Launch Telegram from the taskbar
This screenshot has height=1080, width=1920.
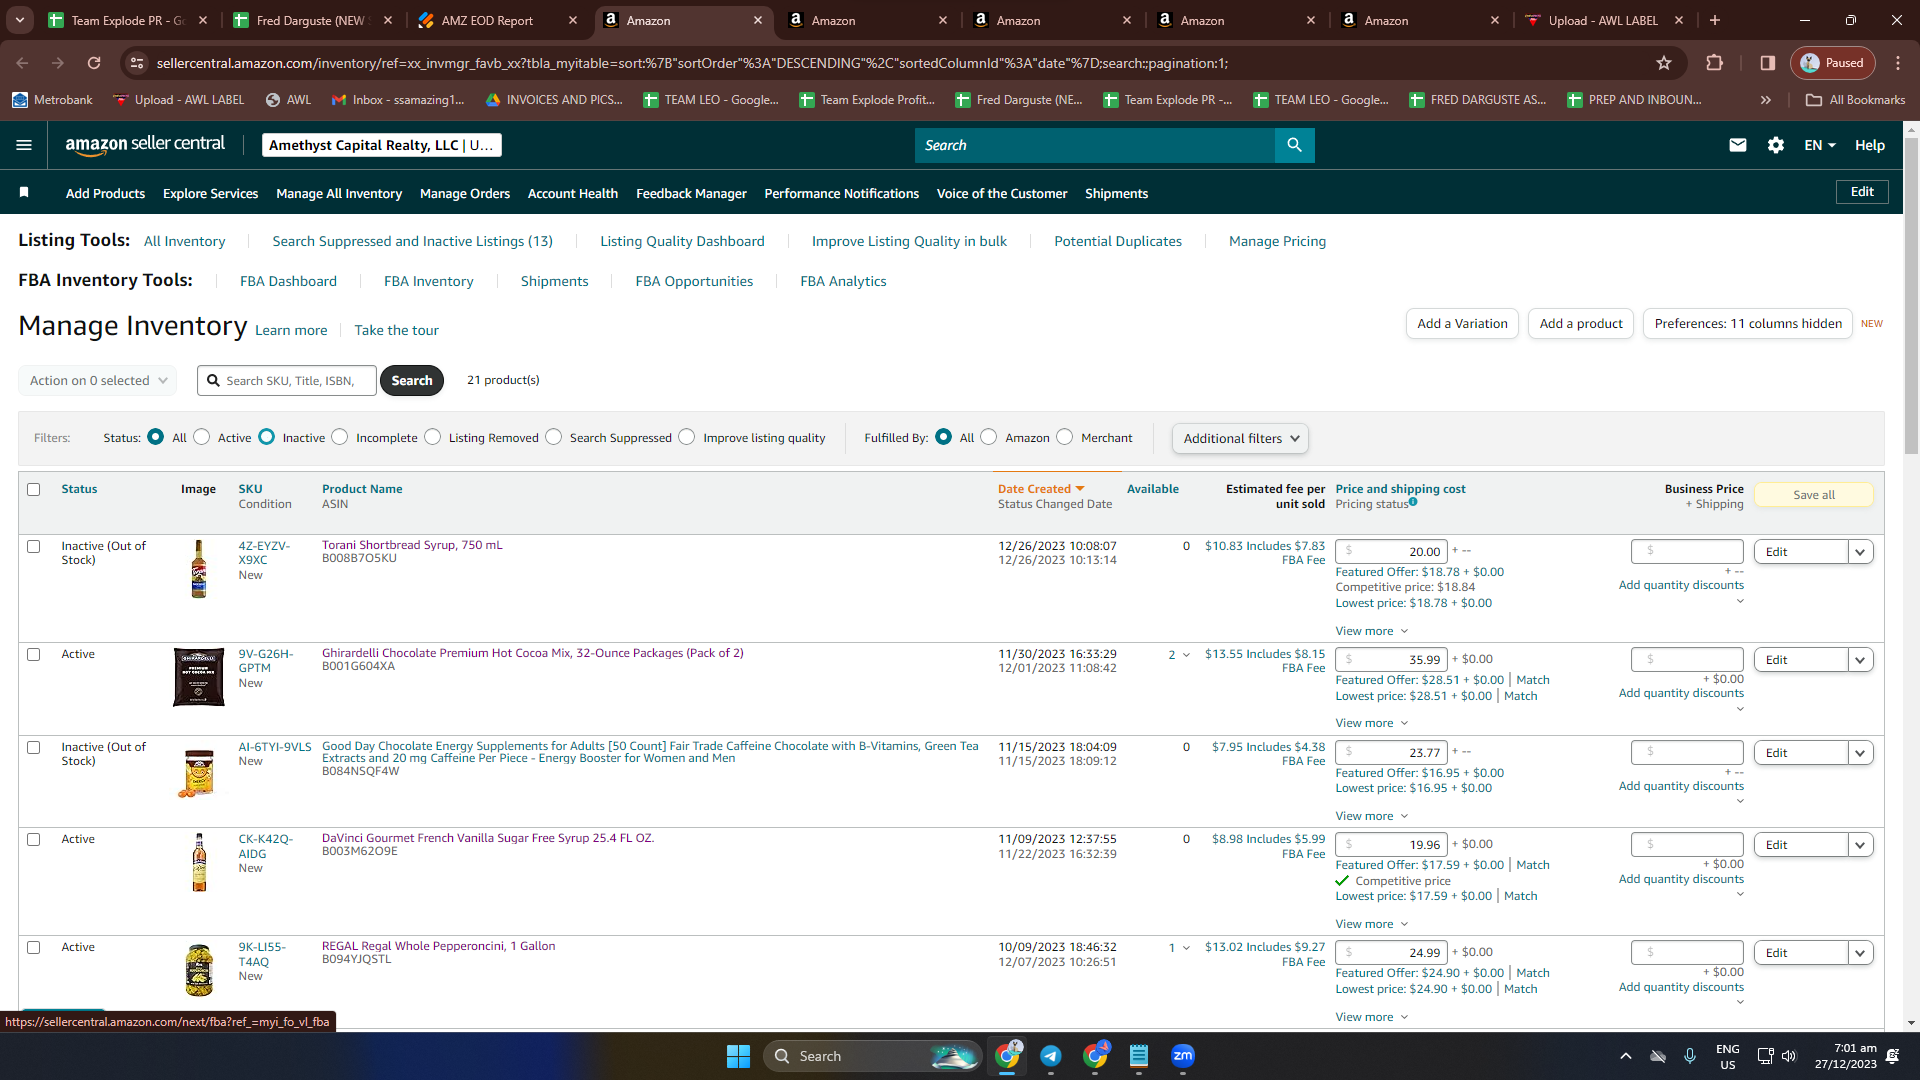[1051, 1056]
